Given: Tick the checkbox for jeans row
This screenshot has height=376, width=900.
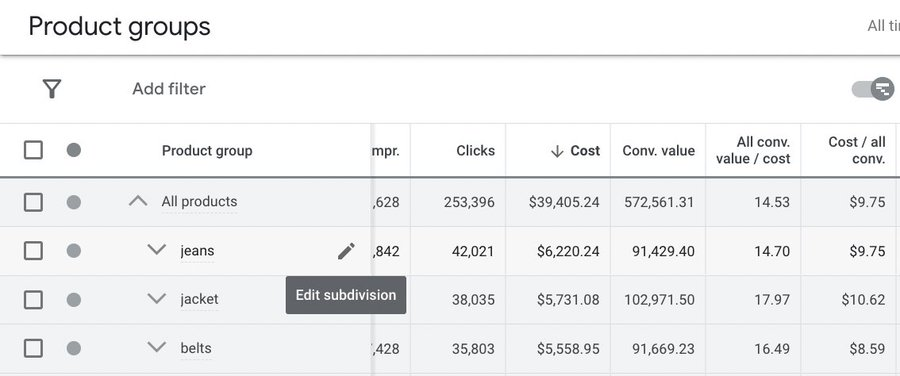Looking at the screenshot, I should point(33,251).
